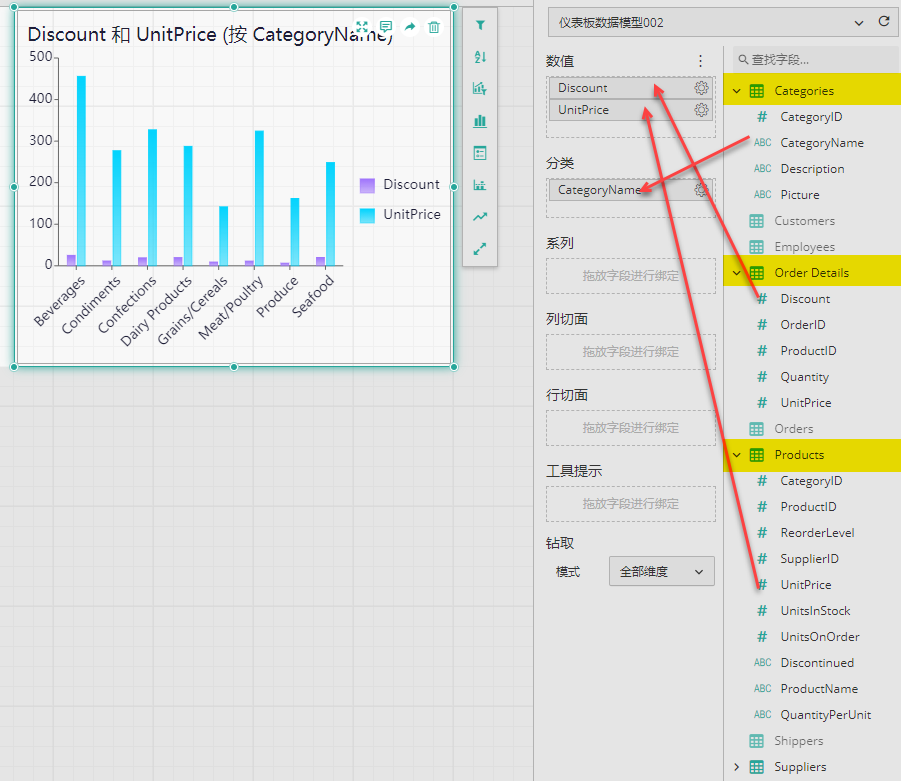The height and width of the screenshot is (781, 901).
Task: Click the 系列 field drop zone
Action: point(631,276)
